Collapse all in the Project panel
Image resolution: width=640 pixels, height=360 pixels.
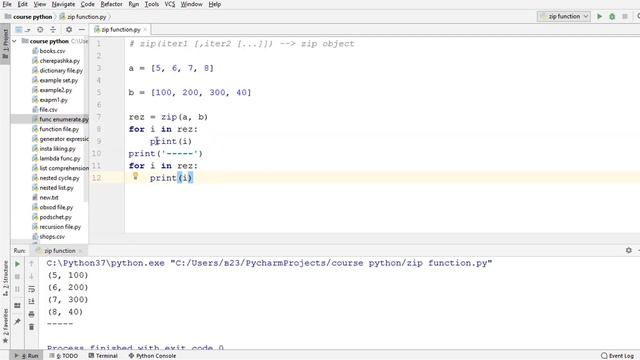click(53, 30)
